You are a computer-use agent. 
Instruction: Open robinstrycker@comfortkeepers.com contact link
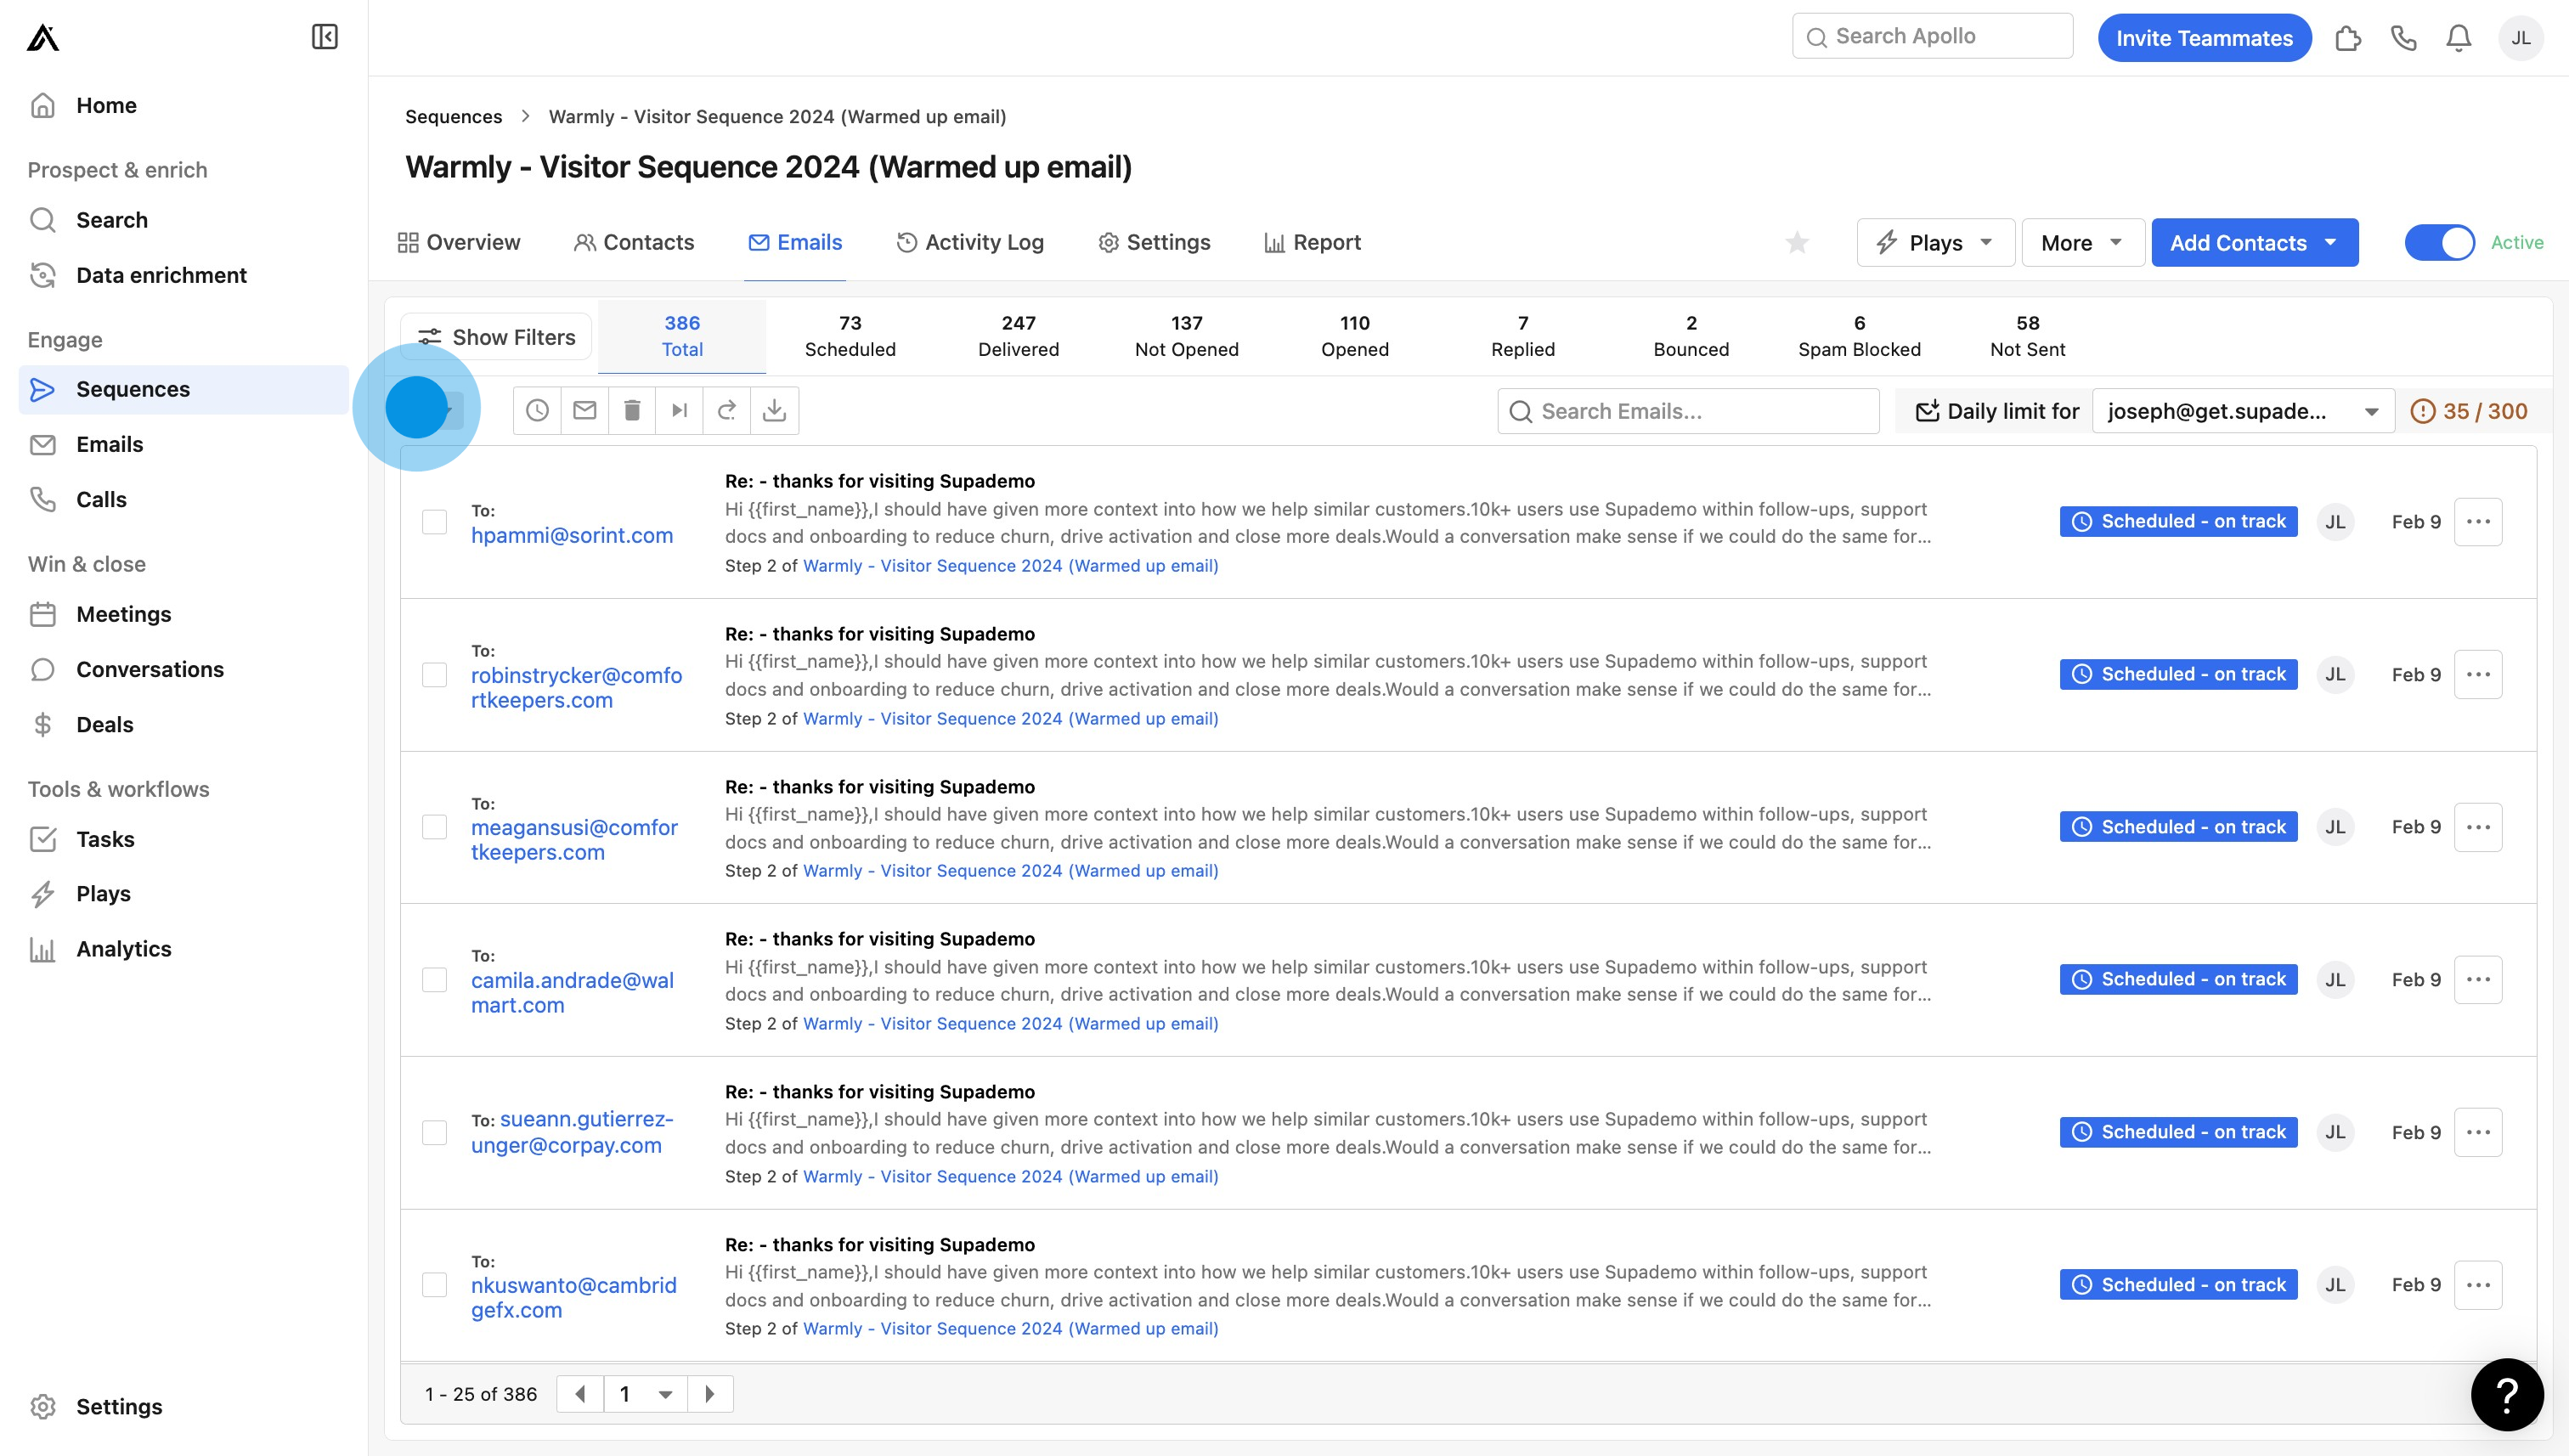pos(576,687)
